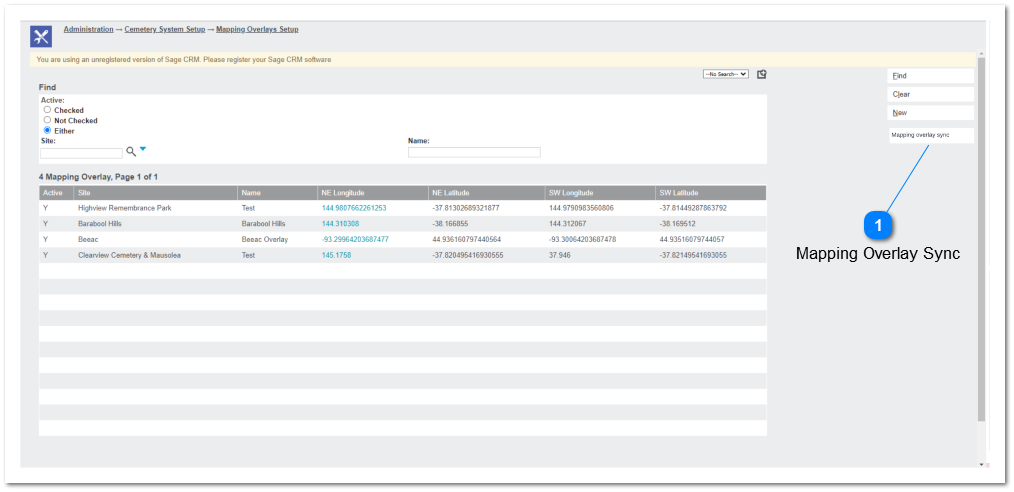Viewport: 1014px width, 492px height.
Task: Click -38.169512 SW latitude cell
Action: pos(677,224)
